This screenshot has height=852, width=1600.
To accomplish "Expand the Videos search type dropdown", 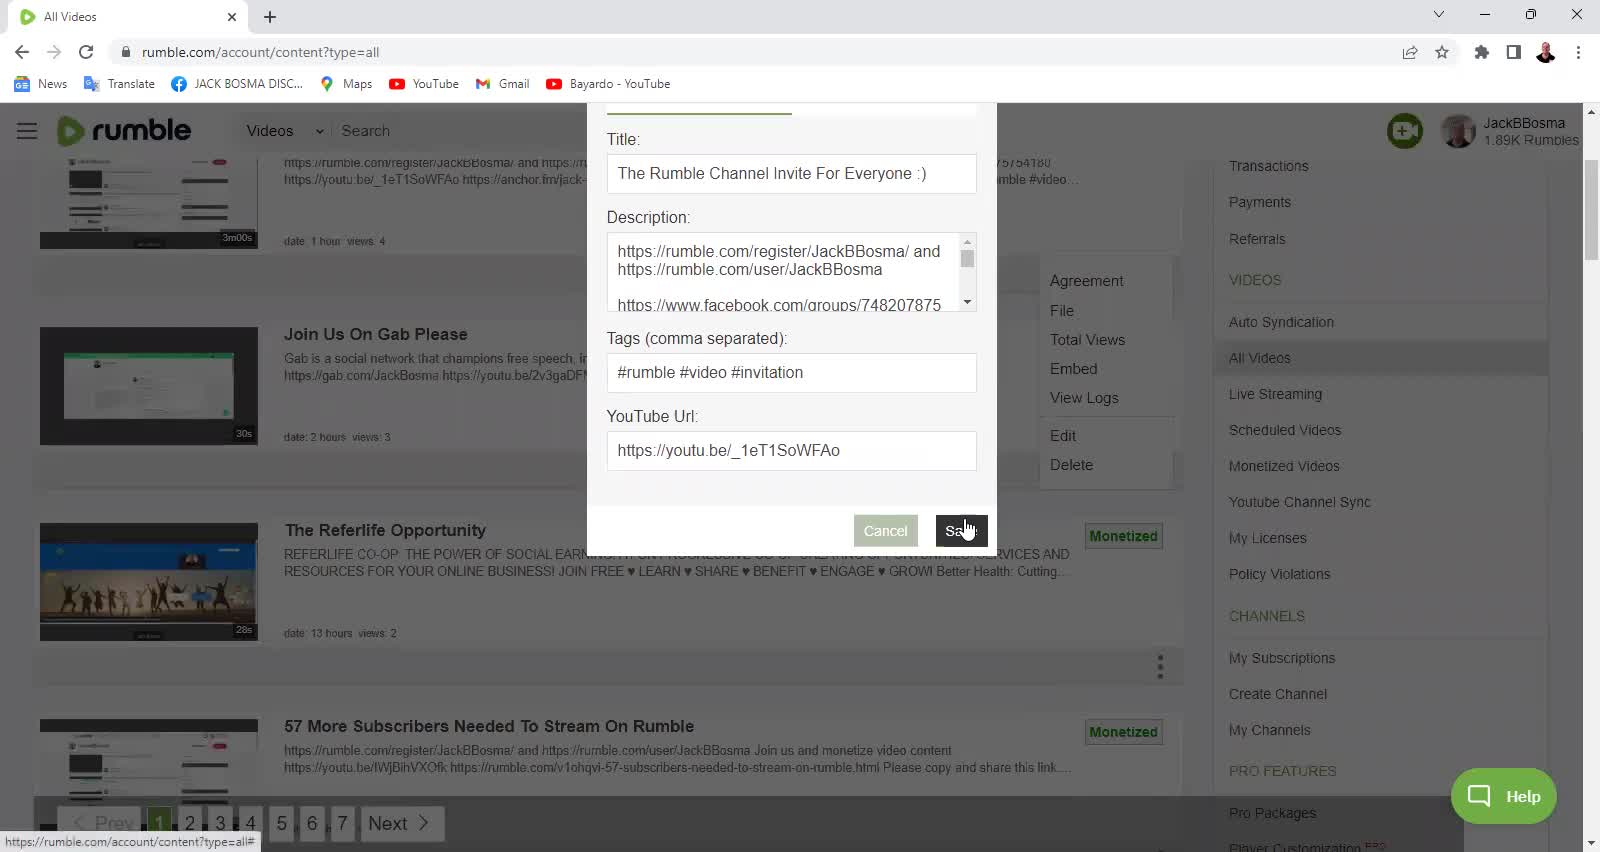I will click(x=285, y=131).
